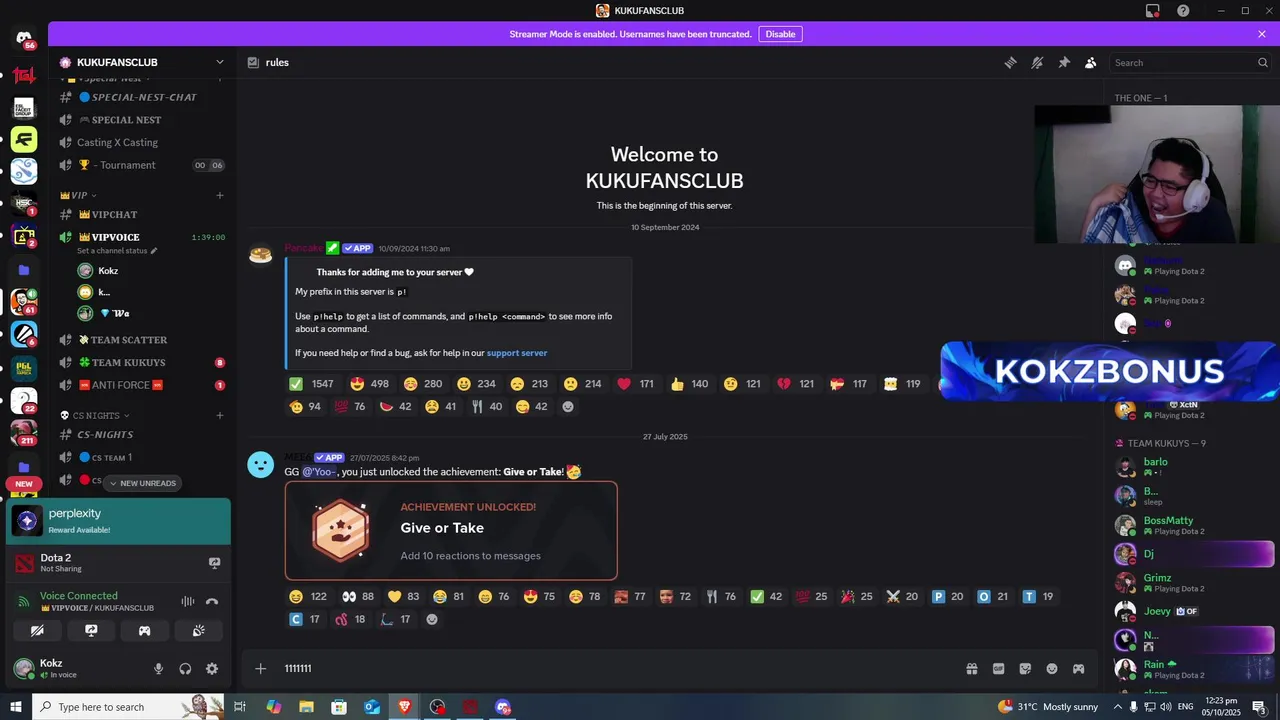1280x720 pixels.
Task: Show hidden system tray icons
Action: click(1117, 707)
